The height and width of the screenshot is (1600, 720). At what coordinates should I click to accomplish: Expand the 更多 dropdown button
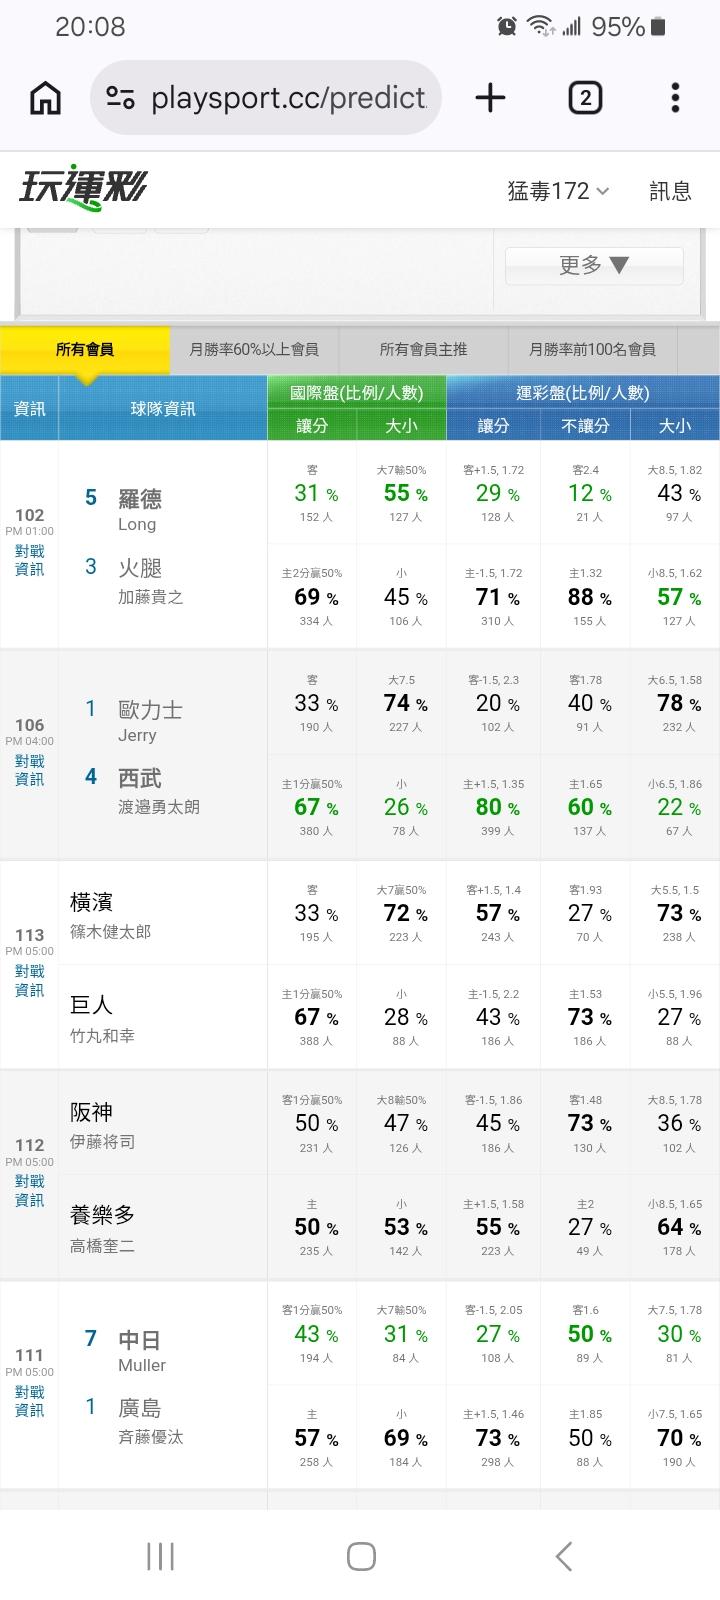(x=594, y=265)
